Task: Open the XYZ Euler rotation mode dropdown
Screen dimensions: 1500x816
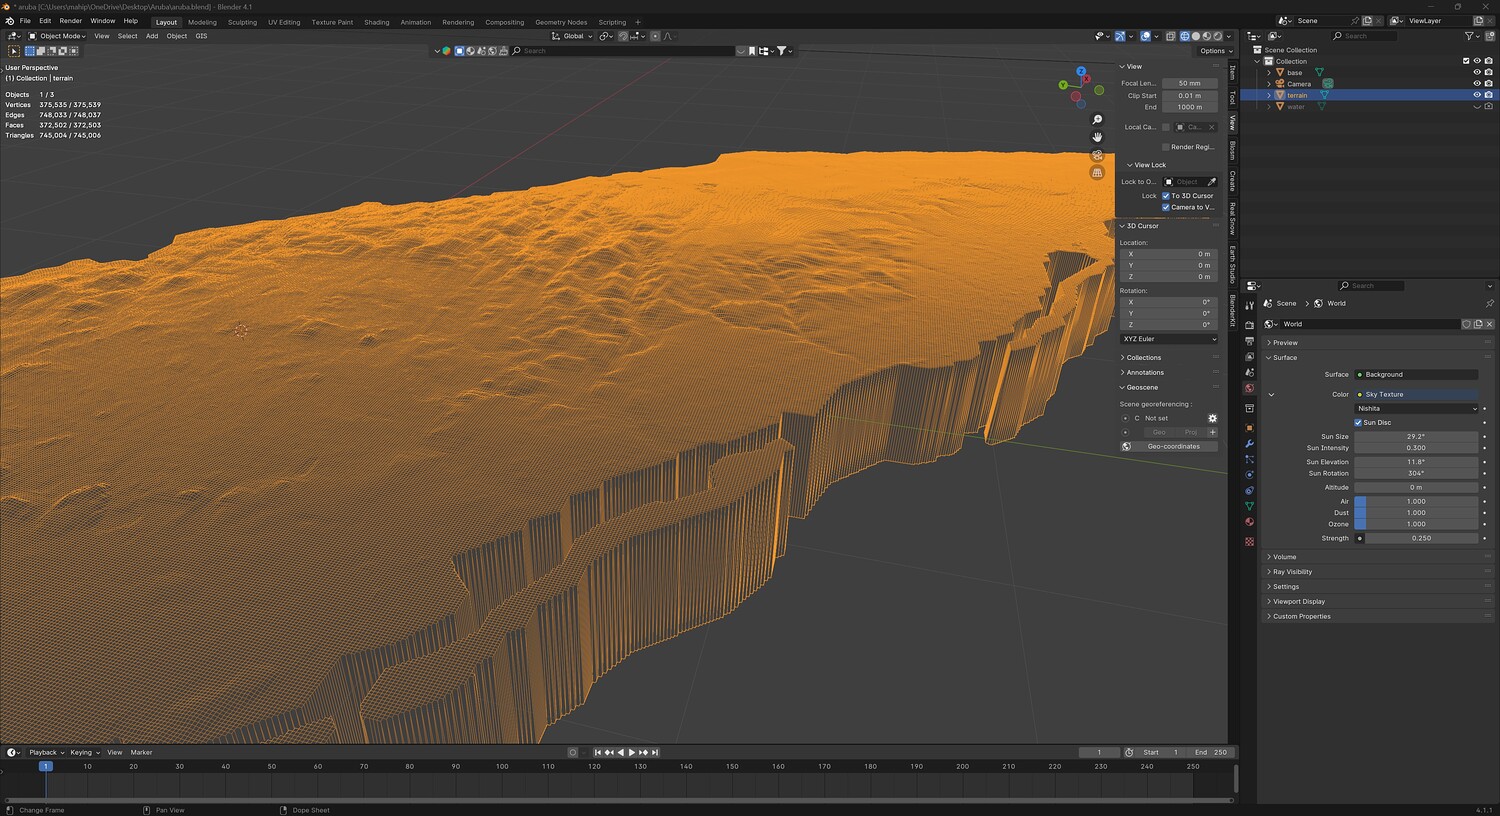Action: pyautogui.click(x=1169, y=339)
